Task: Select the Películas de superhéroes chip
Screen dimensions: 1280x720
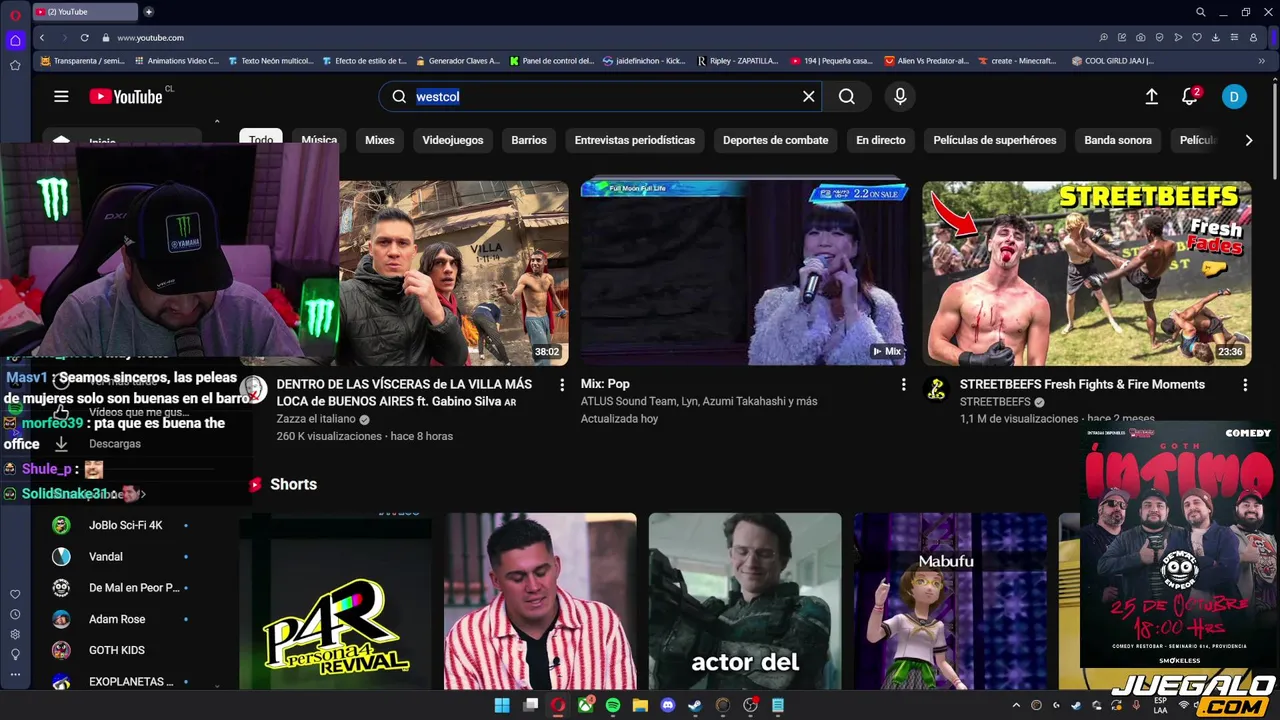Action: (x=995, y=140)
